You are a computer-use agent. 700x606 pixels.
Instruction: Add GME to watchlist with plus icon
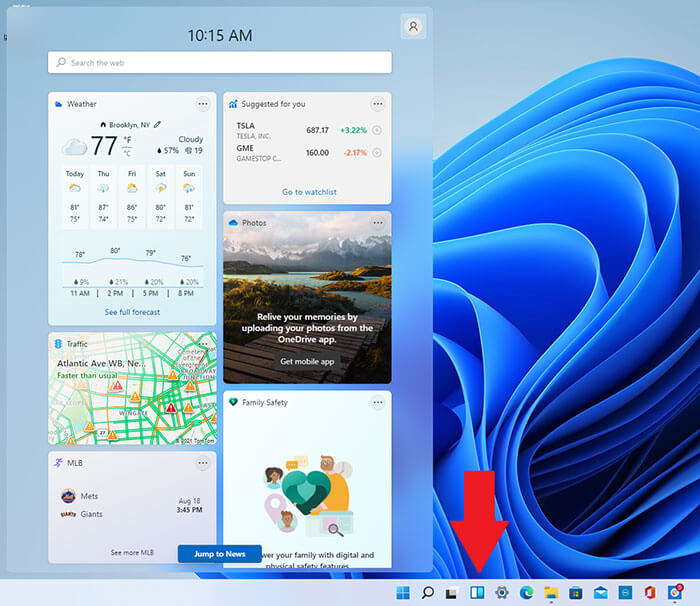pyautogui.click(x=377, y=153)
